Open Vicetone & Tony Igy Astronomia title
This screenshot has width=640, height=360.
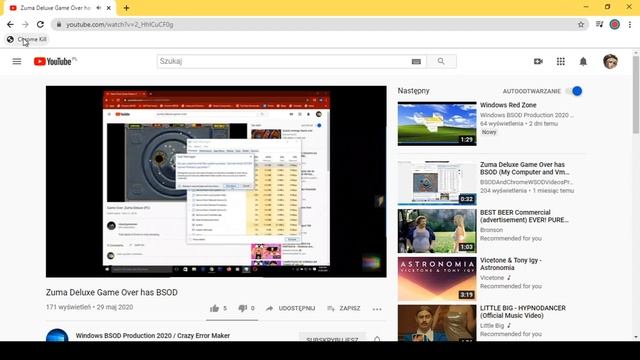[x=510, y=264]
